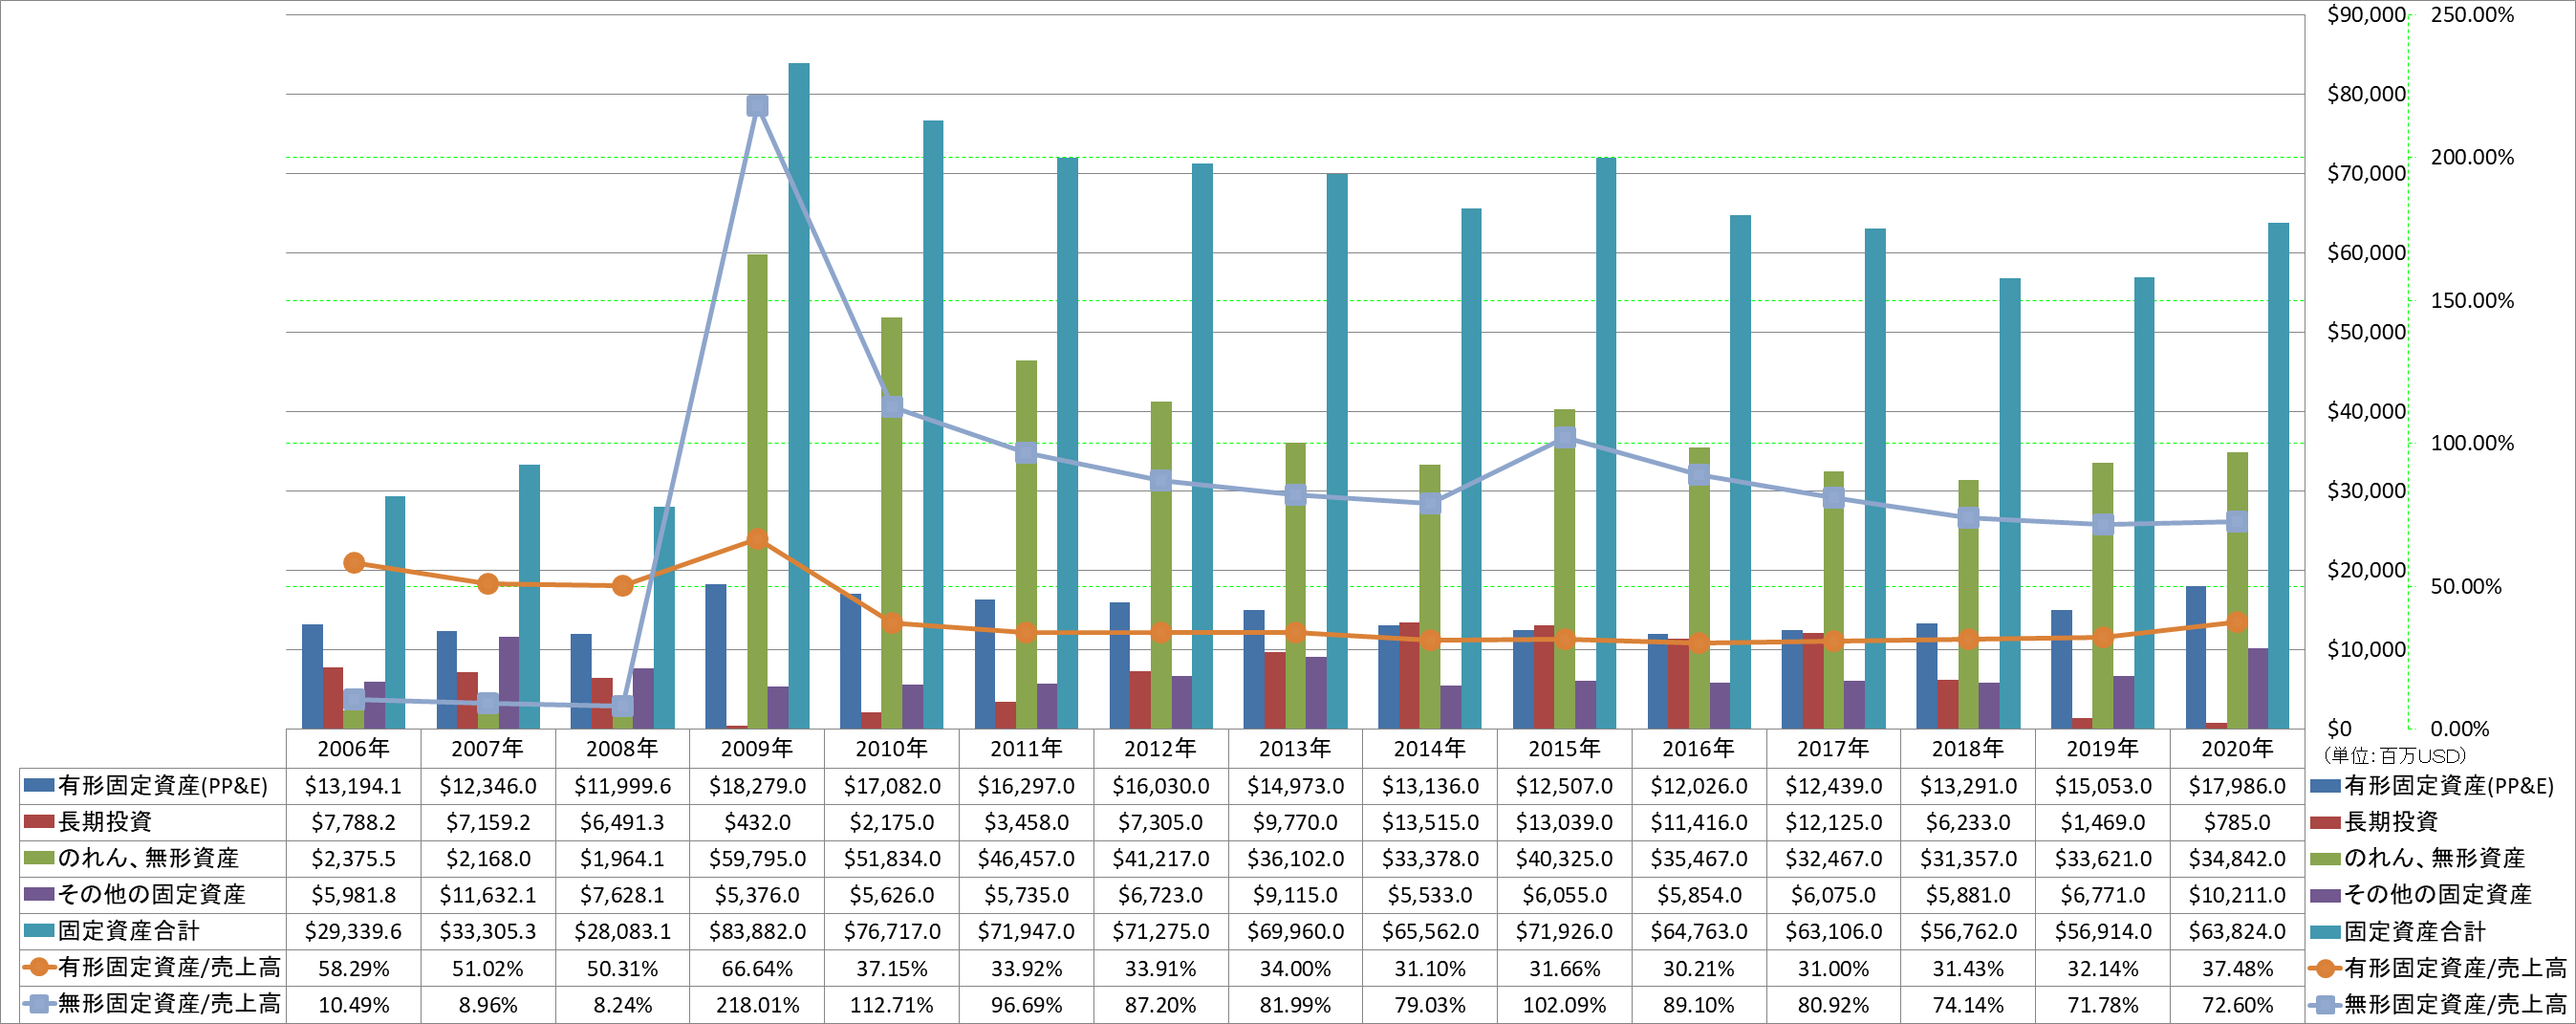Click the $11,632.1 other fixed assets cell

point(487,895)
